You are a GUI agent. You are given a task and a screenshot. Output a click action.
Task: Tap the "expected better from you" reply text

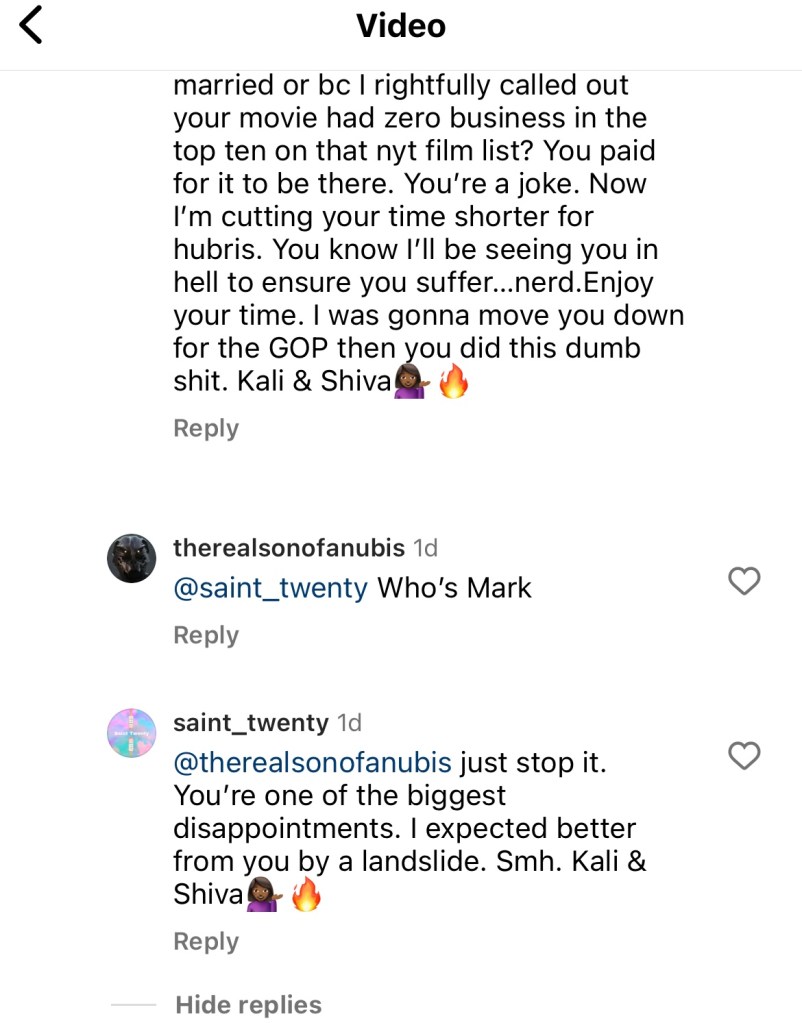click(x=405, y=829)
